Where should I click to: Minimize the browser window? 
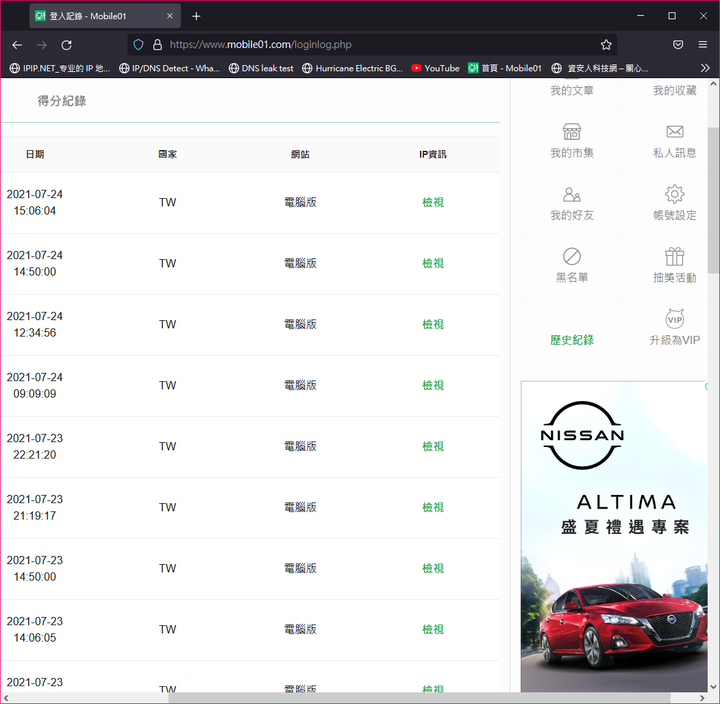click(641, 16)
